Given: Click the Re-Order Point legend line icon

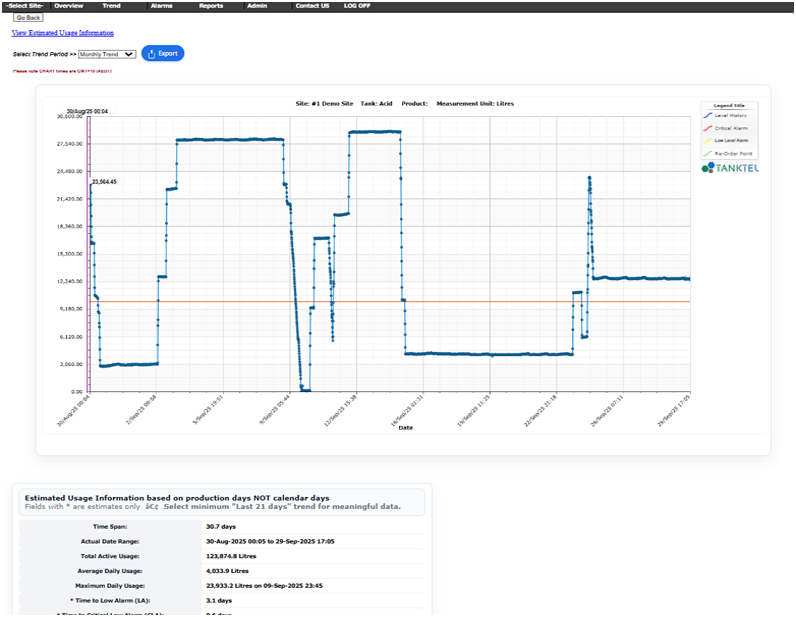Looking at the screenshot, I should coord(708,153).
